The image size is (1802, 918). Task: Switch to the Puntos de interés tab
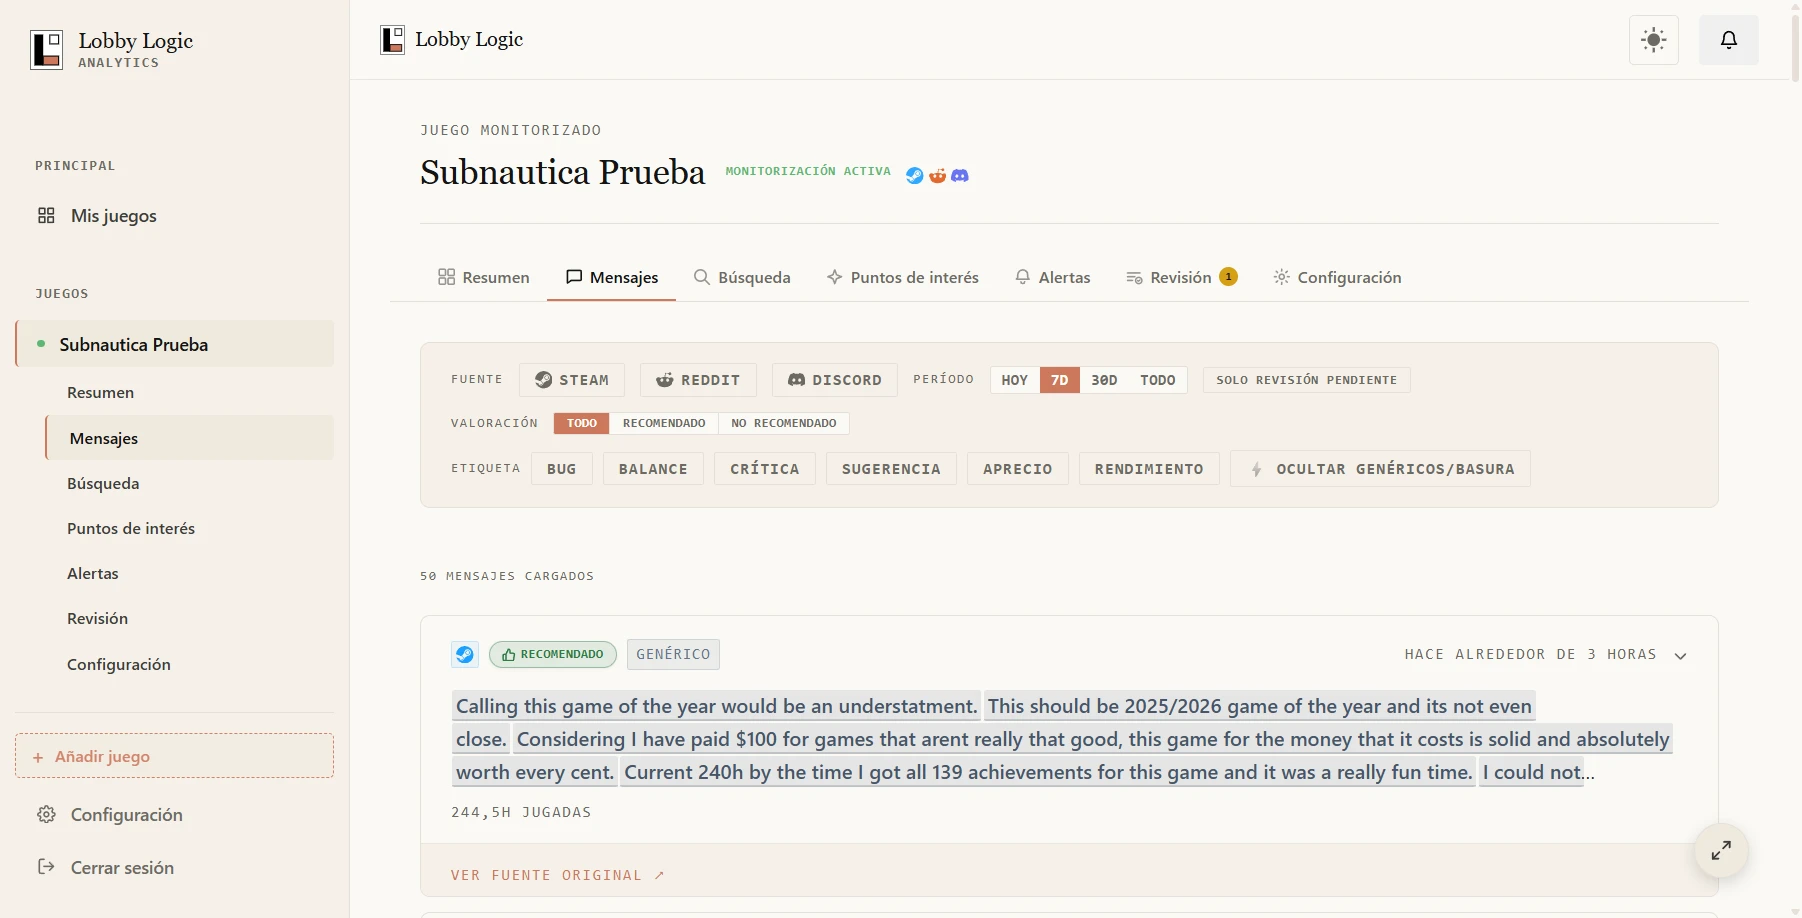click(902, 277)
